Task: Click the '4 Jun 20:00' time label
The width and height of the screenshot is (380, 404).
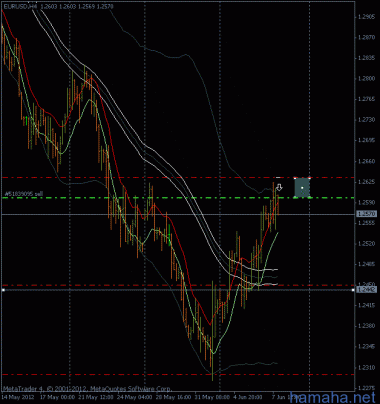Action: tap(248, 397)
